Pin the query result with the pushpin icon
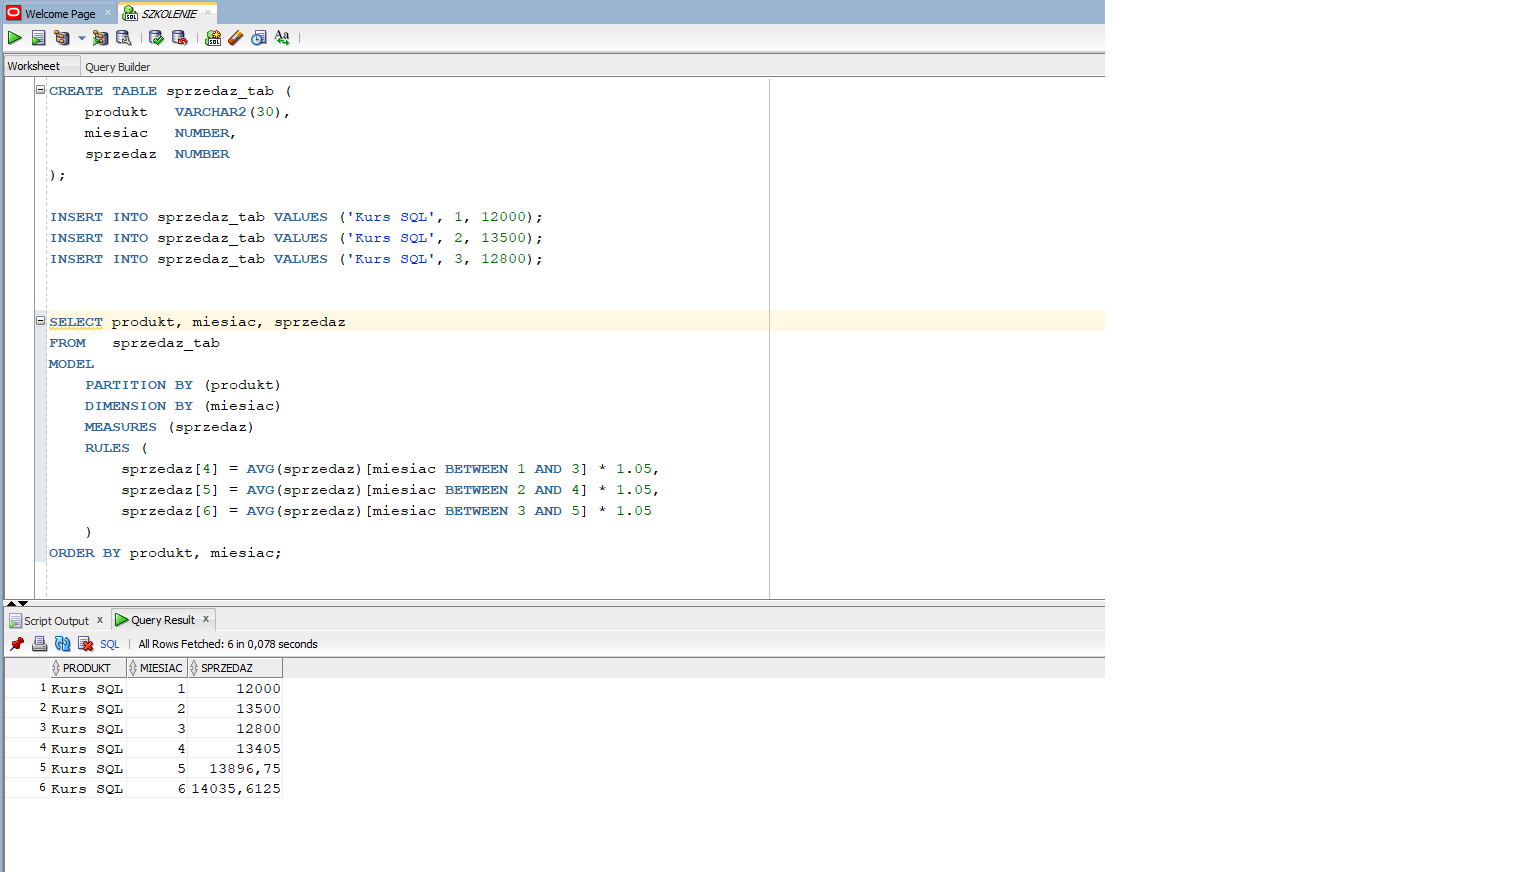Screen dimensions: 1536x872 coord(17,644)
